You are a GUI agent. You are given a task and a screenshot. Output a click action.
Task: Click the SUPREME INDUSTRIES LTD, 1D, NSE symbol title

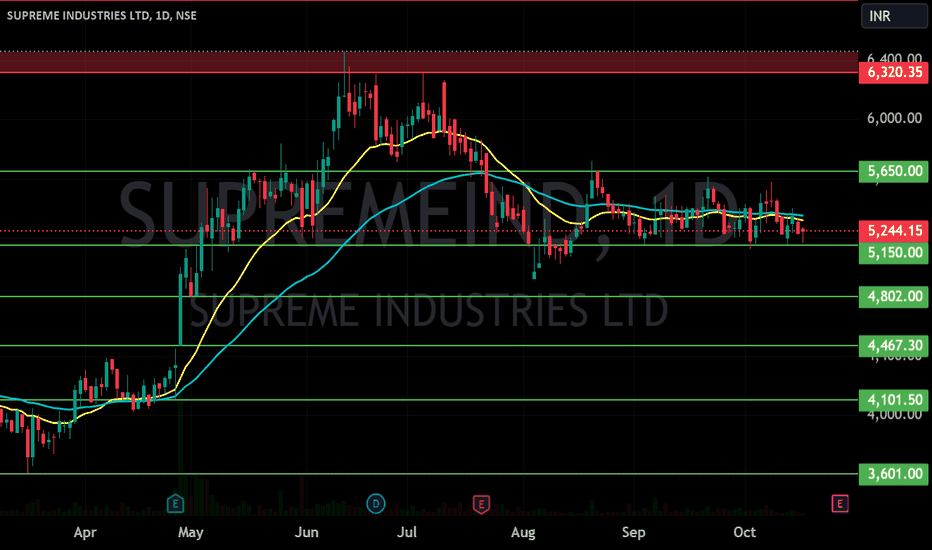[x=102, y=15]
